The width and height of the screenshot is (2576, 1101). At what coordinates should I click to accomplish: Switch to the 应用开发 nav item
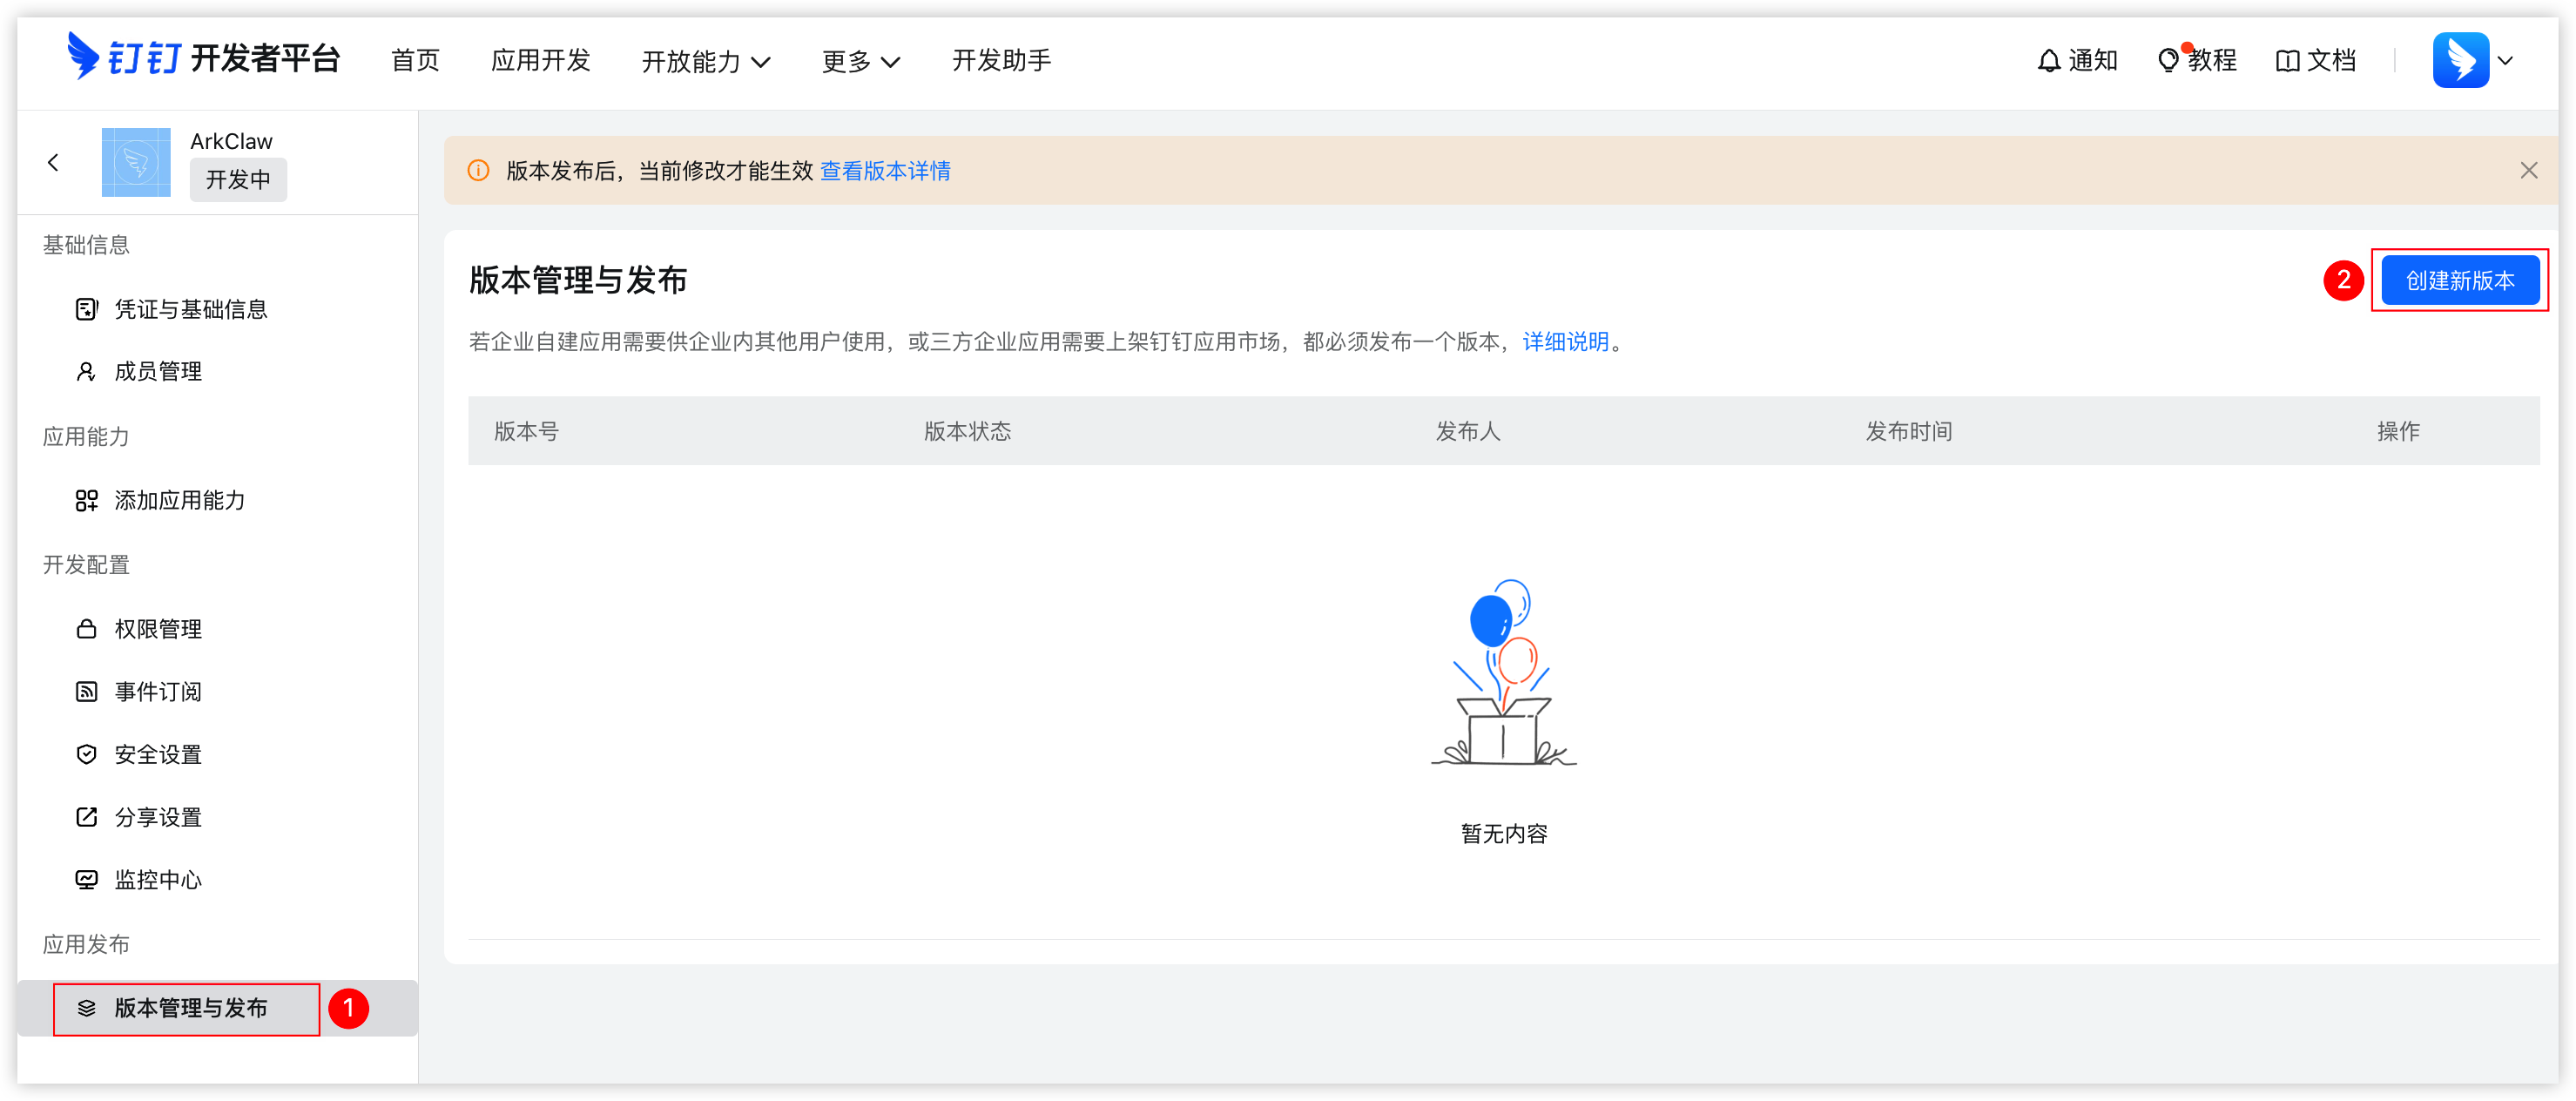click(x=541, y=61)
